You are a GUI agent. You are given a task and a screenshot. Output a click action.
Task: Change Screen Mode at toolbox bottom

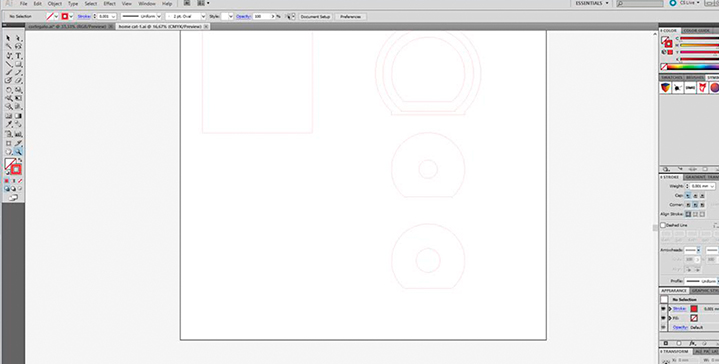click(x=13, y=198)
